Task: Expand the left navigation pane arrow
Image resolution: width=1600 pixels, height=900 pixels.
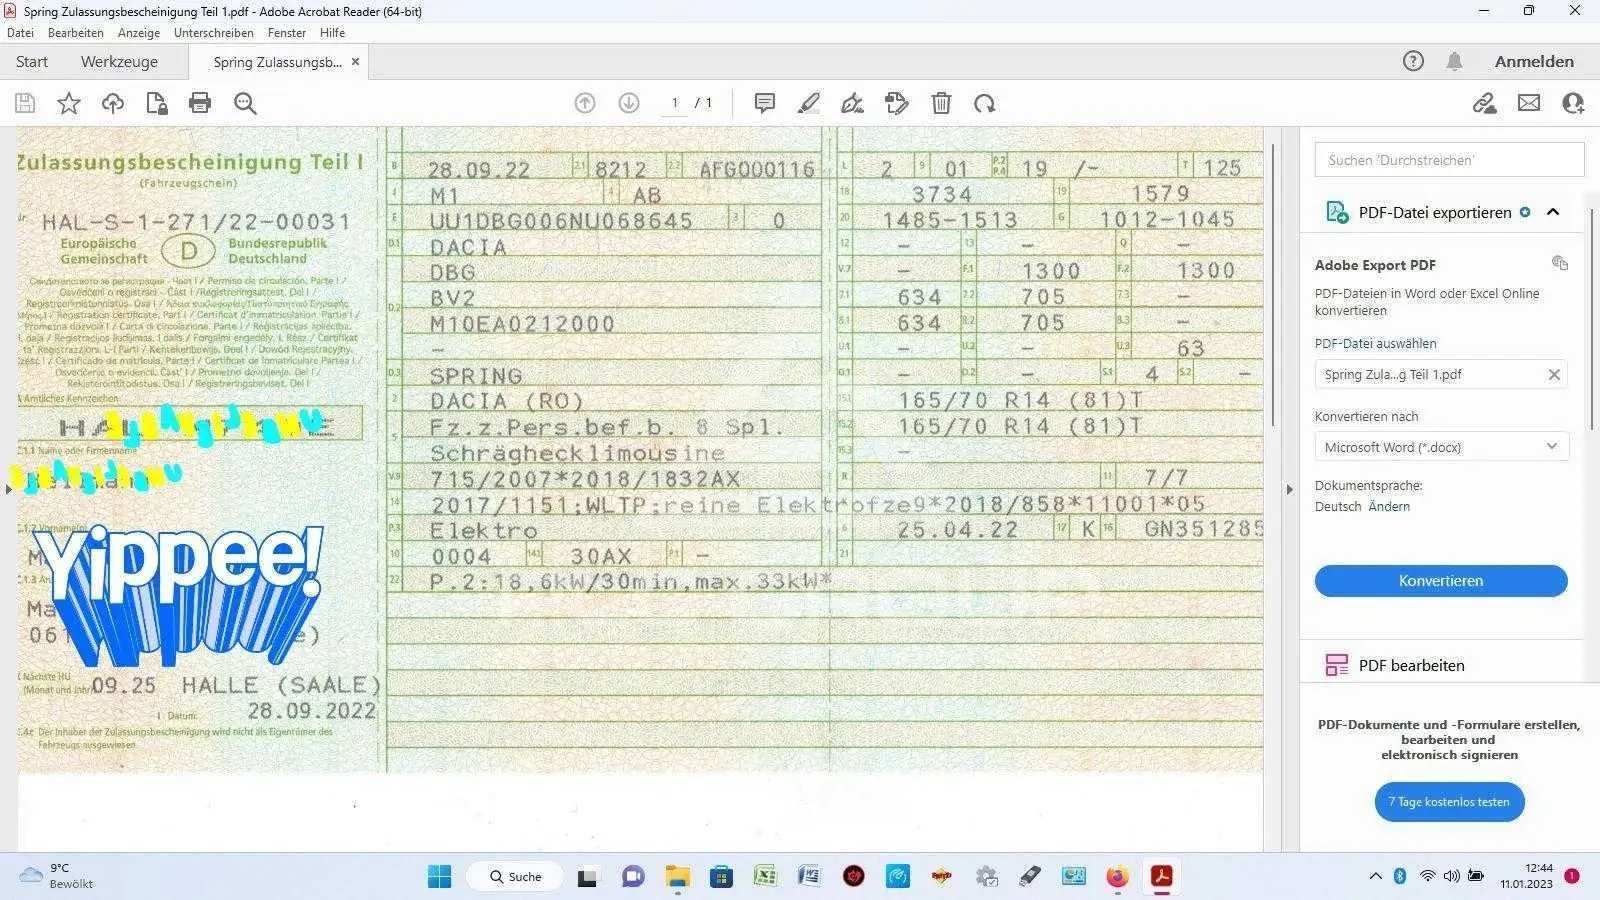Action: pyautogui.click(x=8, y=489)
